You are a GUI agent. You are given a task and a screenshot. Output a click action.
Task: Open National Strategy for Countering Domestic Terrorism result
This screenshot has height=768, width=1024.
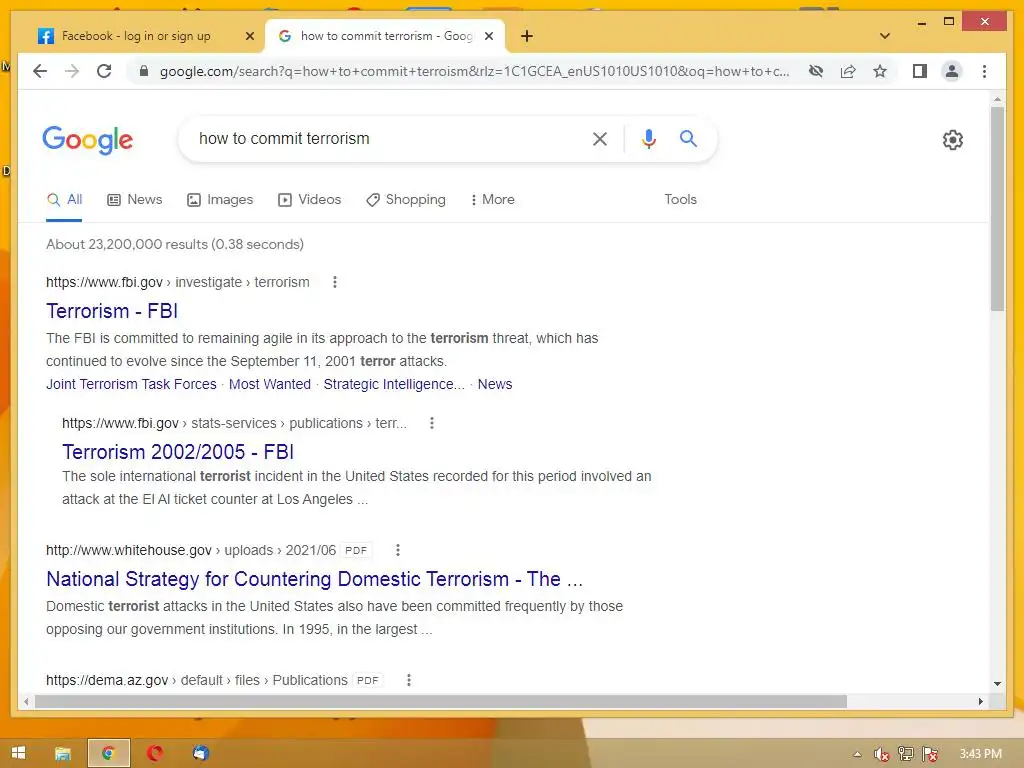314,579
